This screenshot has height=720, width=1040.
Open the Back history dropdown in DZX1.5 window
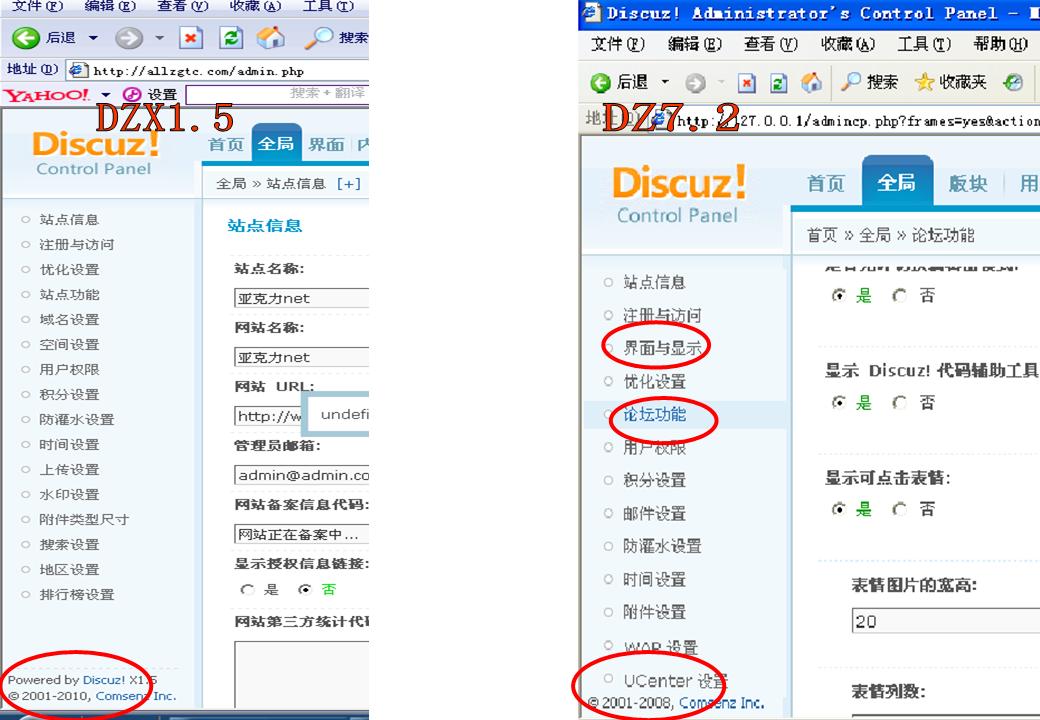(94, 38)
